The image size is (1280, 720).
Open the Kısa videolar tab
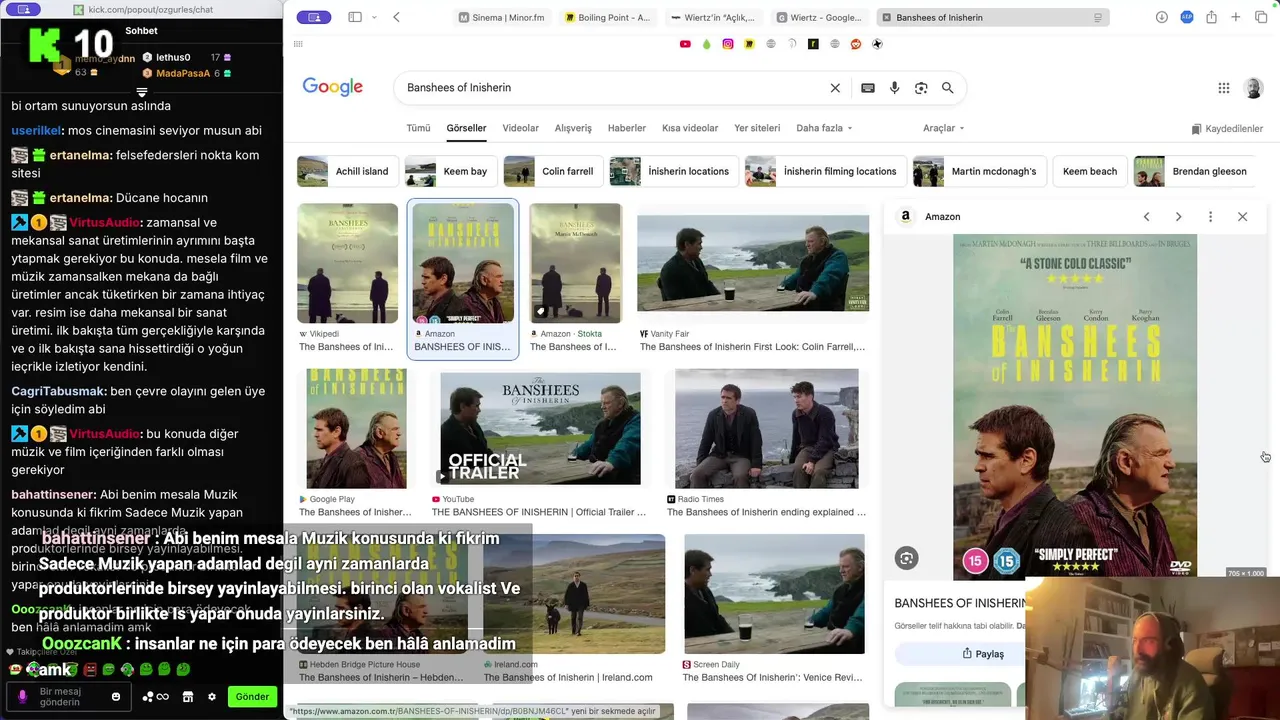click(690, 128)
